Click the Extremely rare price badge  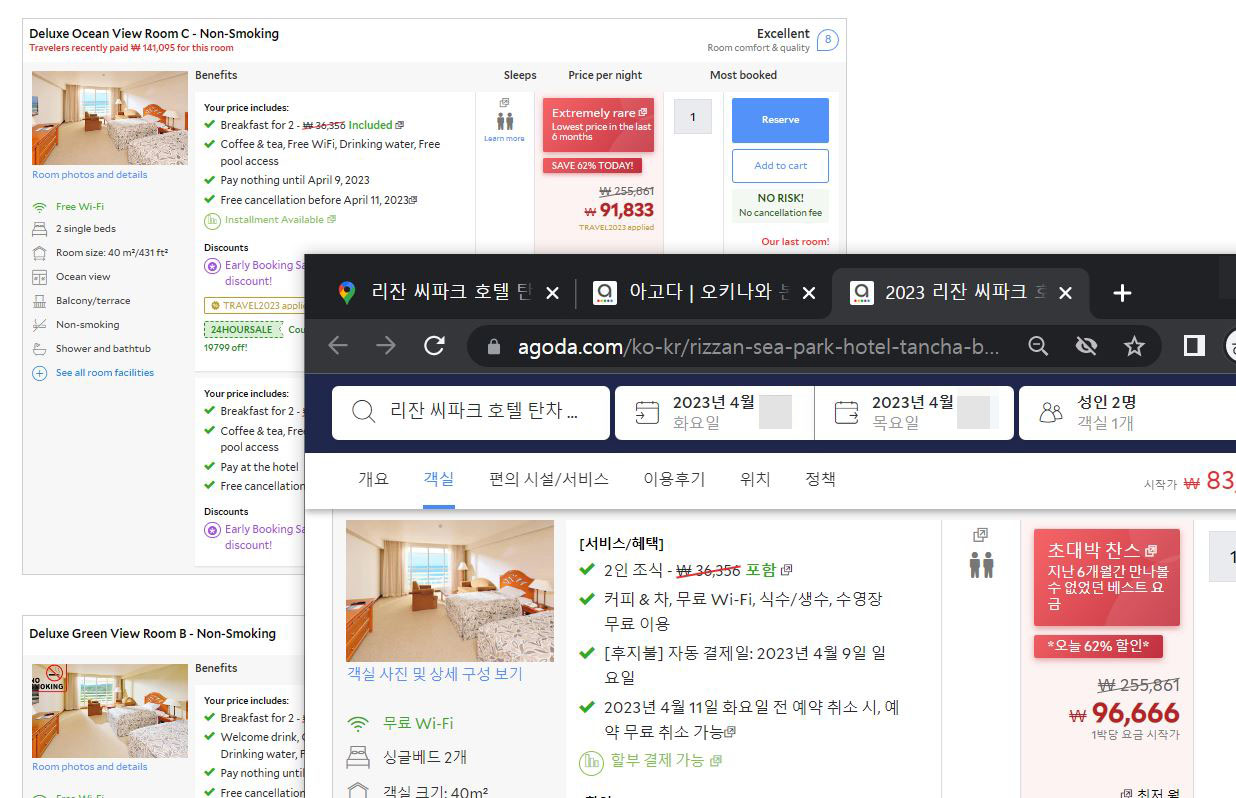coord(598,125)
